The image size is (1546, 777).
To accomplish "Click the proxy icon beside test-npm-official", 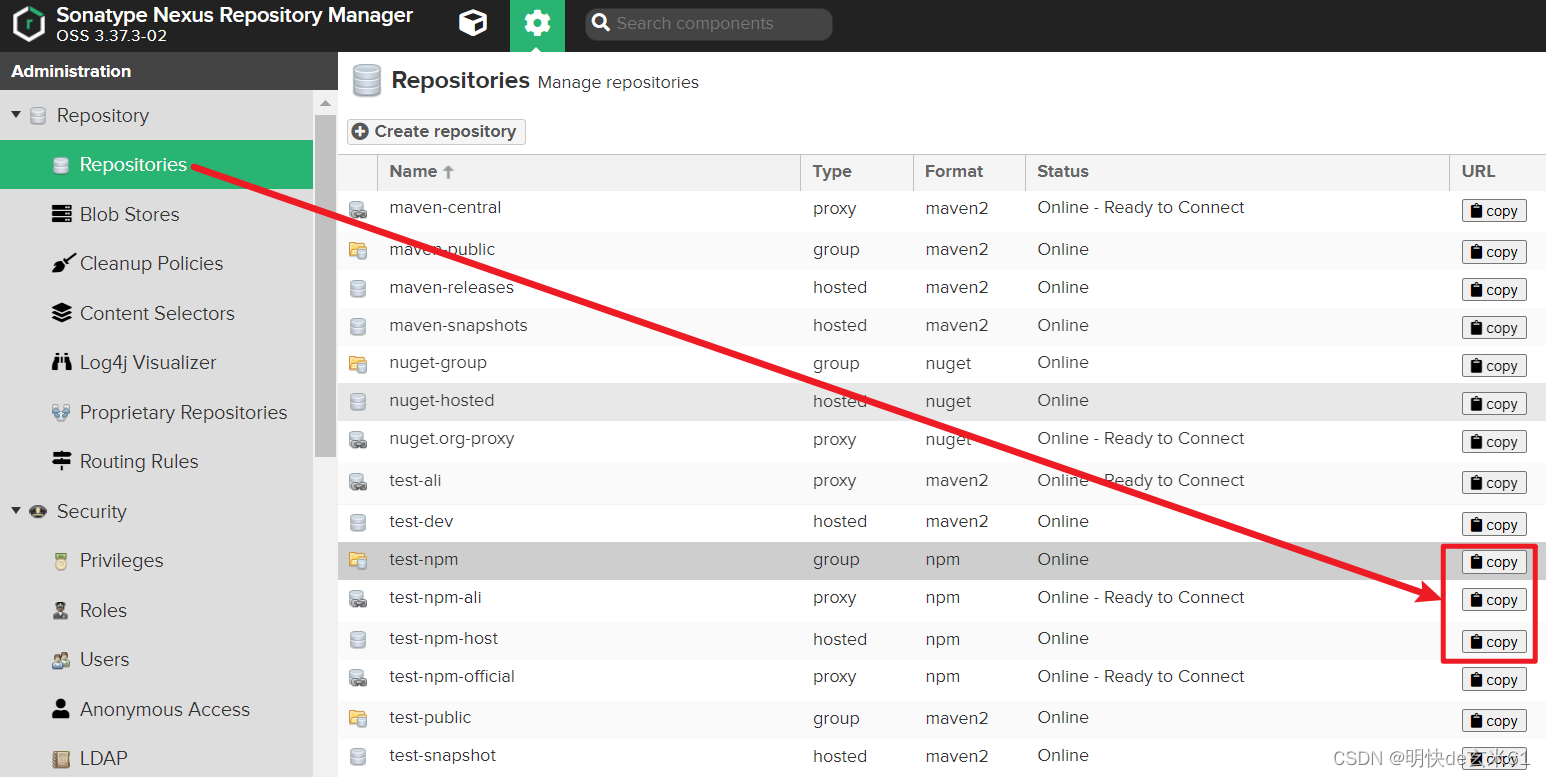I will tap(357, 678).
